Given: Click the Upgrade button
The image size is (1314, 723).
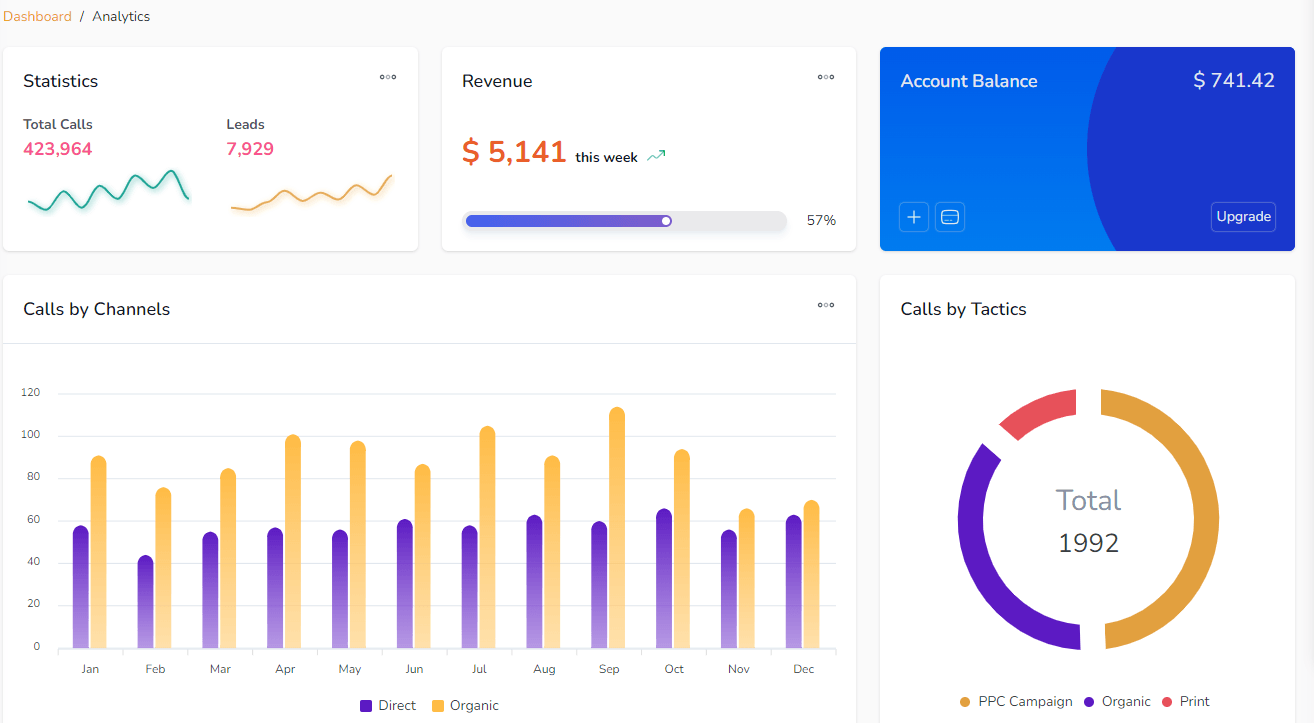Looking at the screenshot, I should point(1243,217).
